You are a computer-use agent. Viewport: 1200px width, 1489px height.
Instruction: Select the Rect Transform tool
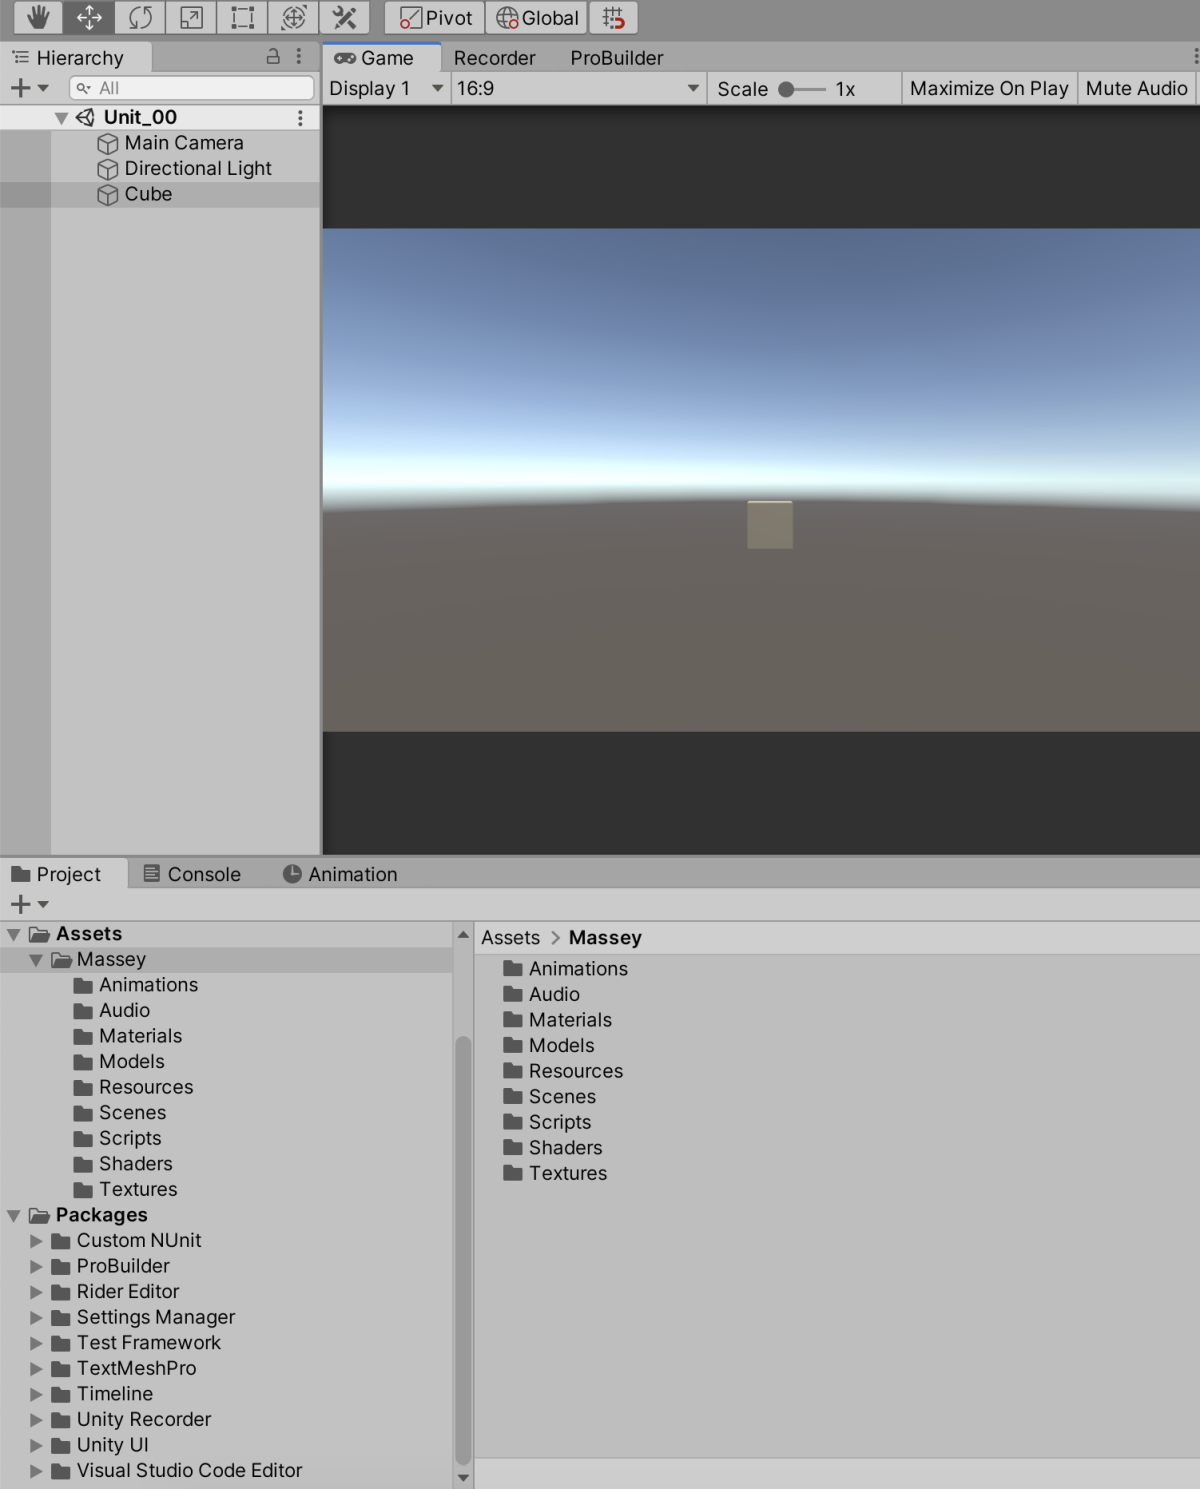(x=242, y=18)
